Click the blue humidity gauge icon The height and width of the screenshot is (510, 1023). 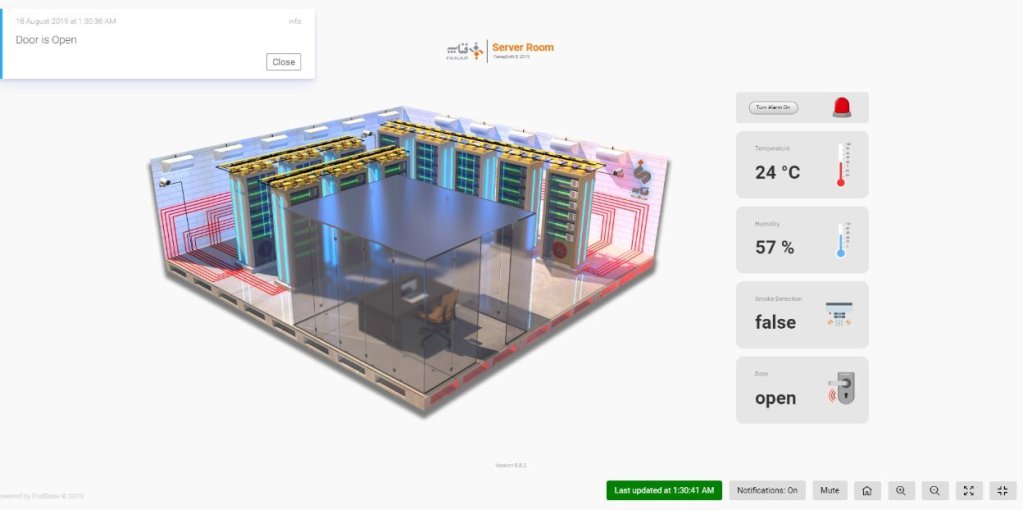840,240
